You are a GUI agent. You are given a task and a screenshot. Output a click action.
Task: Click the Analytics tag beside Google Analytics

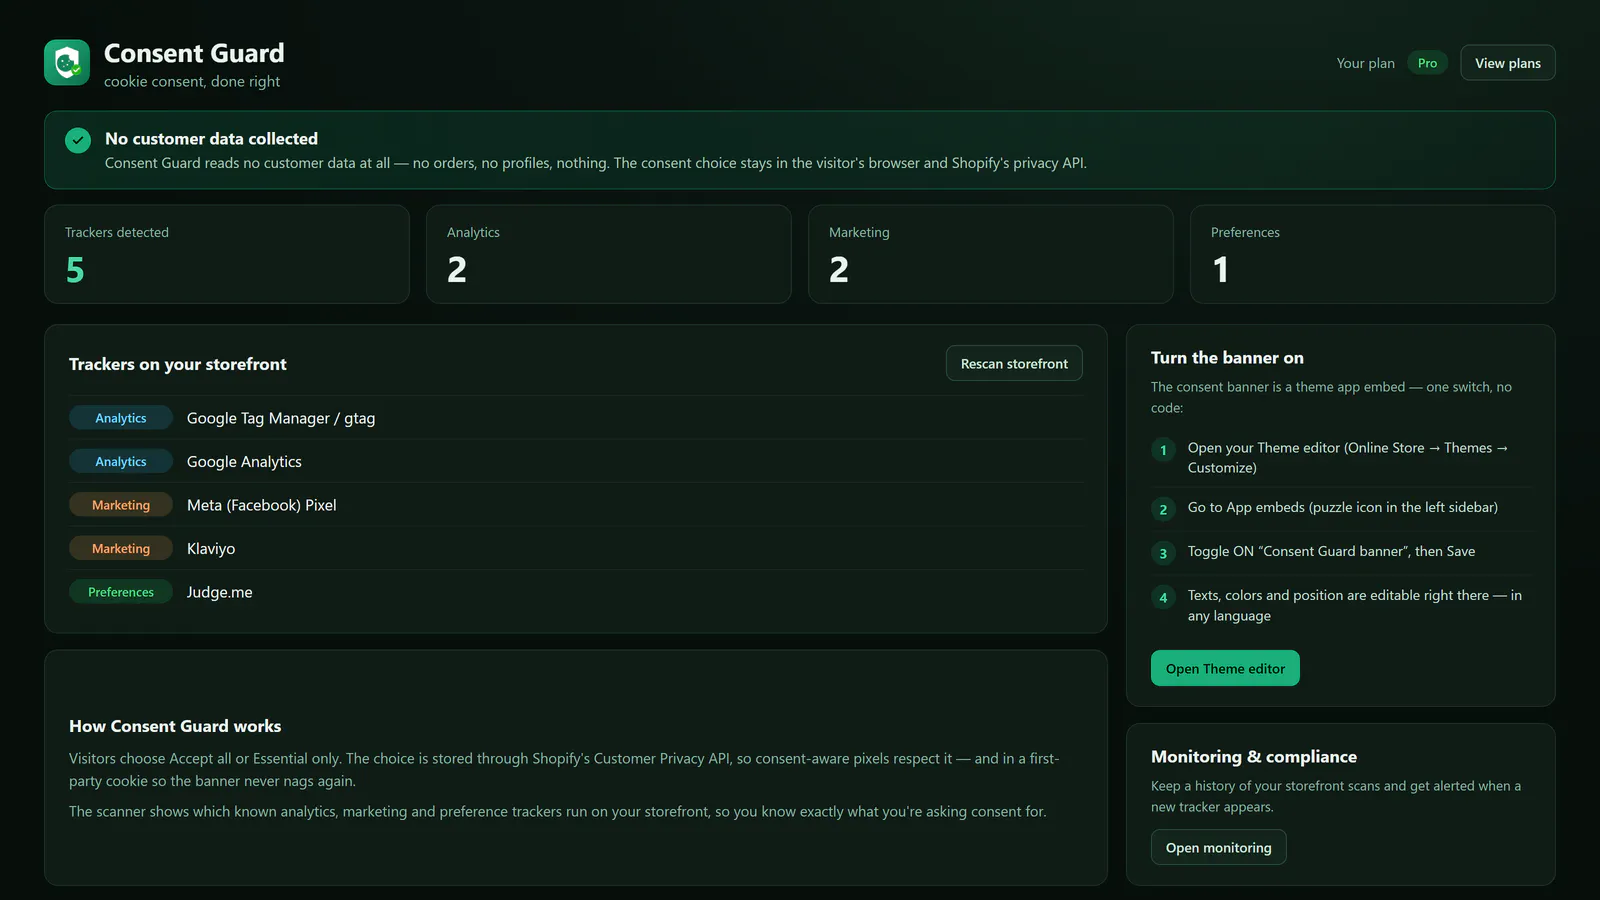121,462
